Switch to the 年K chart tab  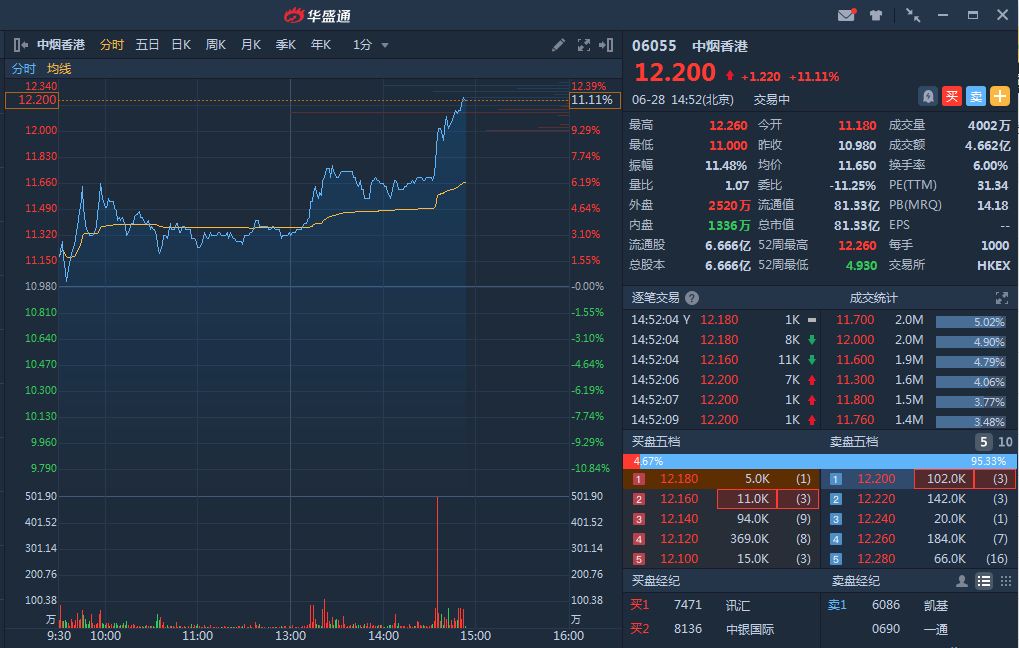pos(320,45)
